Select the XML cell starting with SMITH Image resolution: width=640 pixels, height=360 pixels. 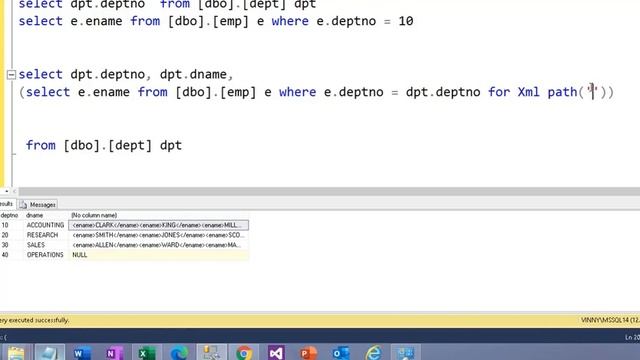158,235
